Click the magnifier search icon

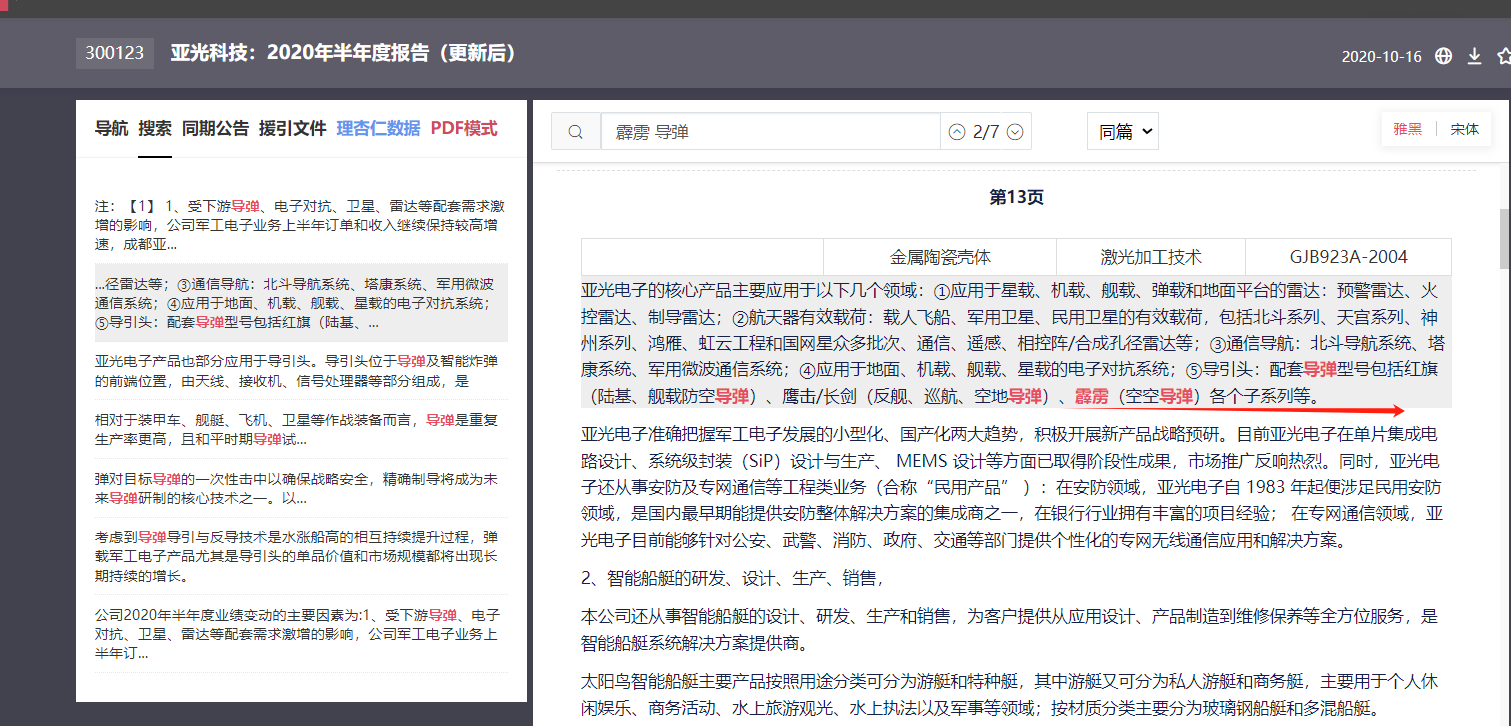click(575, 132)
